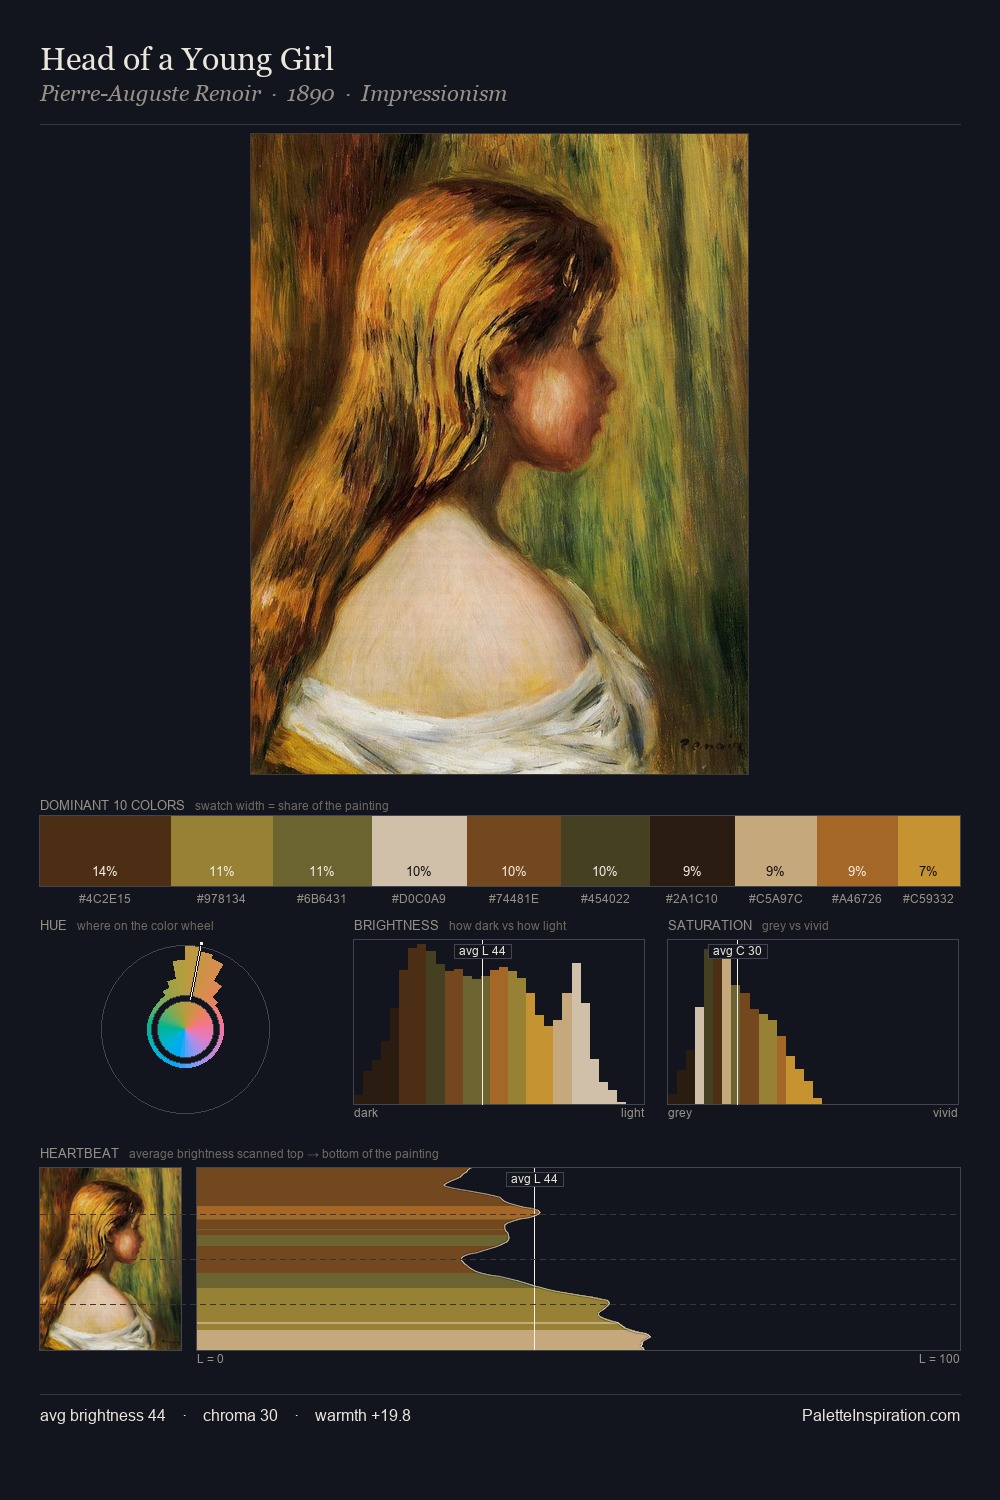1000x1500 pixels.
Task: Click the 'avg C 30' label in Saturation chart
Action: pyautogui.click(x=737, y=951)
